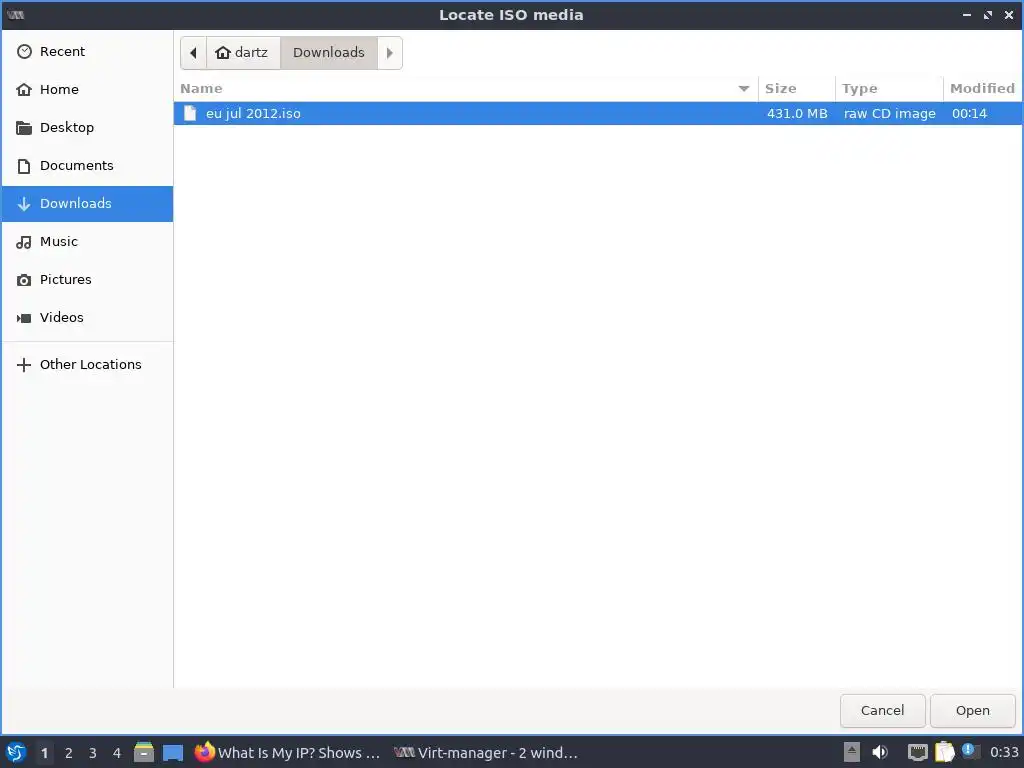Switch to the Firefox What Is My IP window

pyautogui.click(x=287, y=753)
